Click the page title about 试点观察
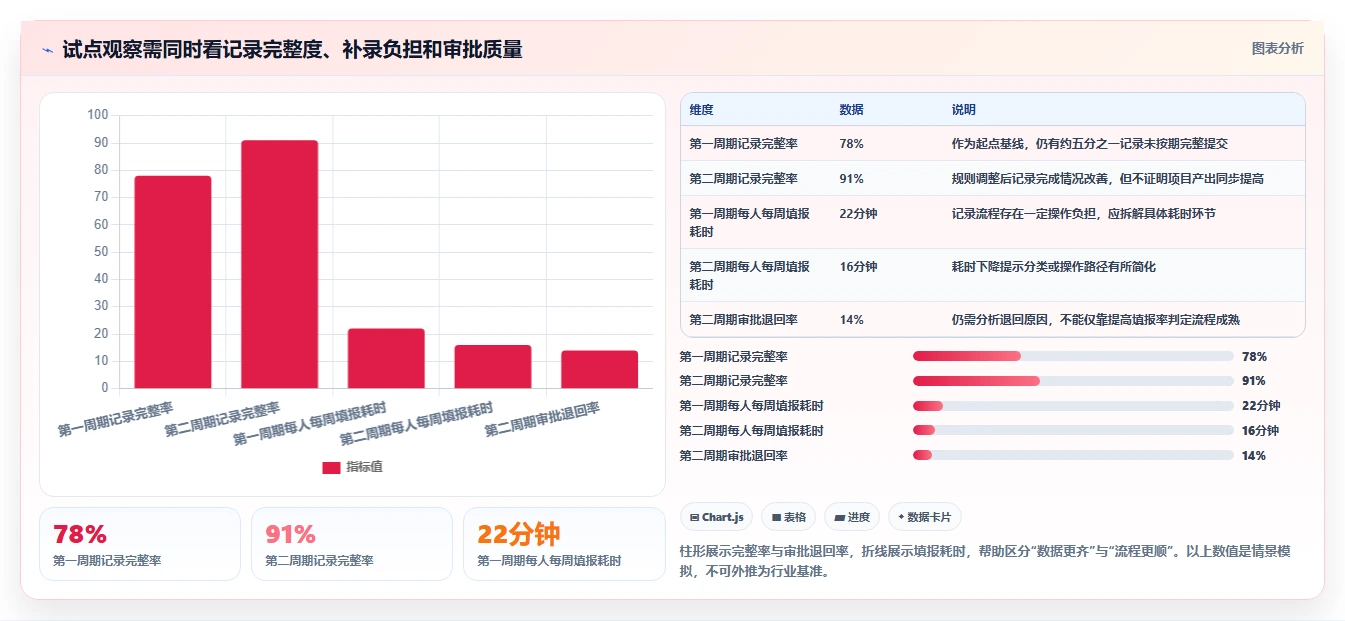The width and height of the screenshot is (1345, 621). click(x=292, y=50)
